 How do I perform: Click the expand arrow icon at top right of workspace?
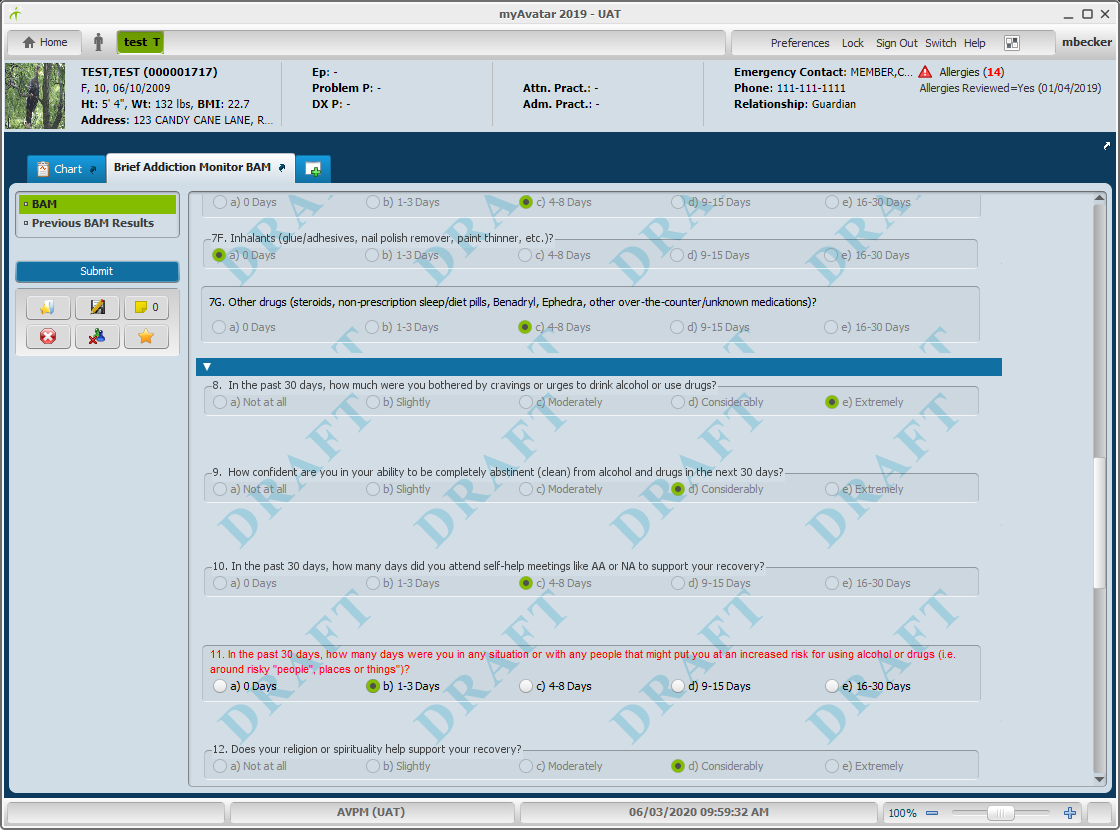tap(1106, 146)
